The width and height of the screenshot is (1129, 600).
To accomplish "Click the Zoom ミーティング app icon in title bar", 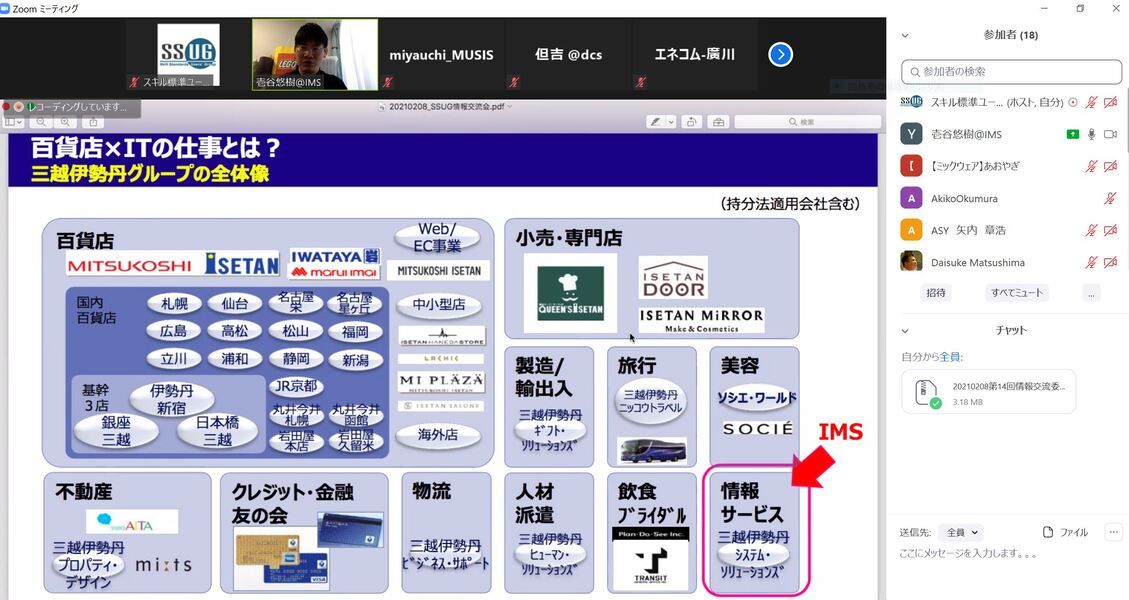I will pyautogui.click(x=5, y=9).
